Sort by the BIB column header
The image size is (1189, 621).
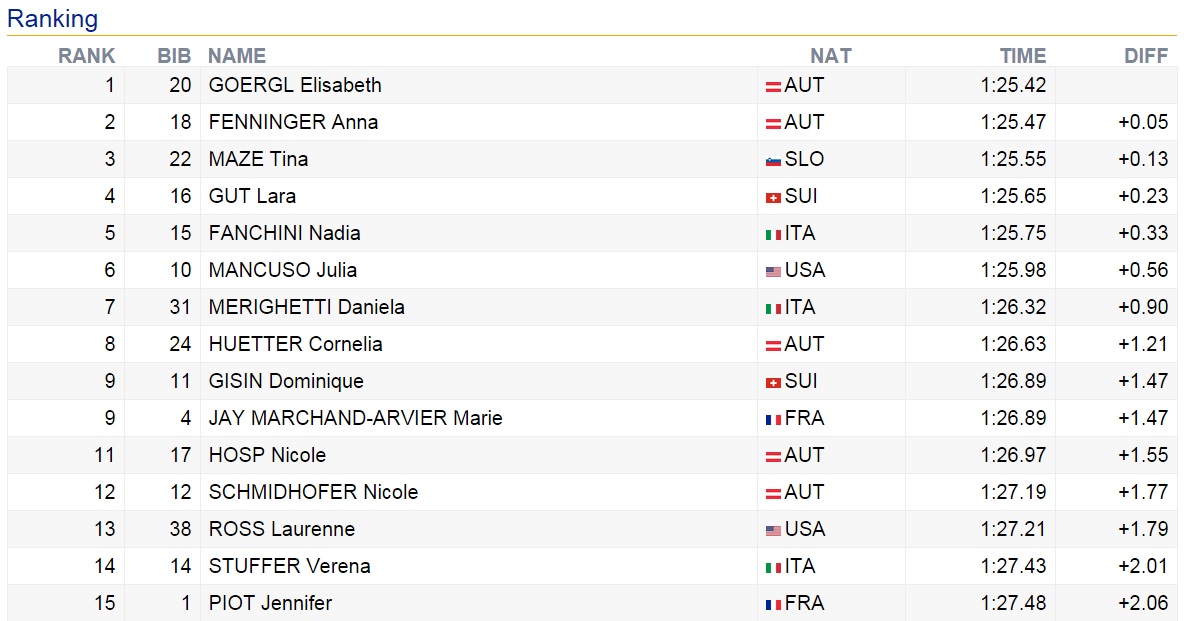tap(174, 56)
